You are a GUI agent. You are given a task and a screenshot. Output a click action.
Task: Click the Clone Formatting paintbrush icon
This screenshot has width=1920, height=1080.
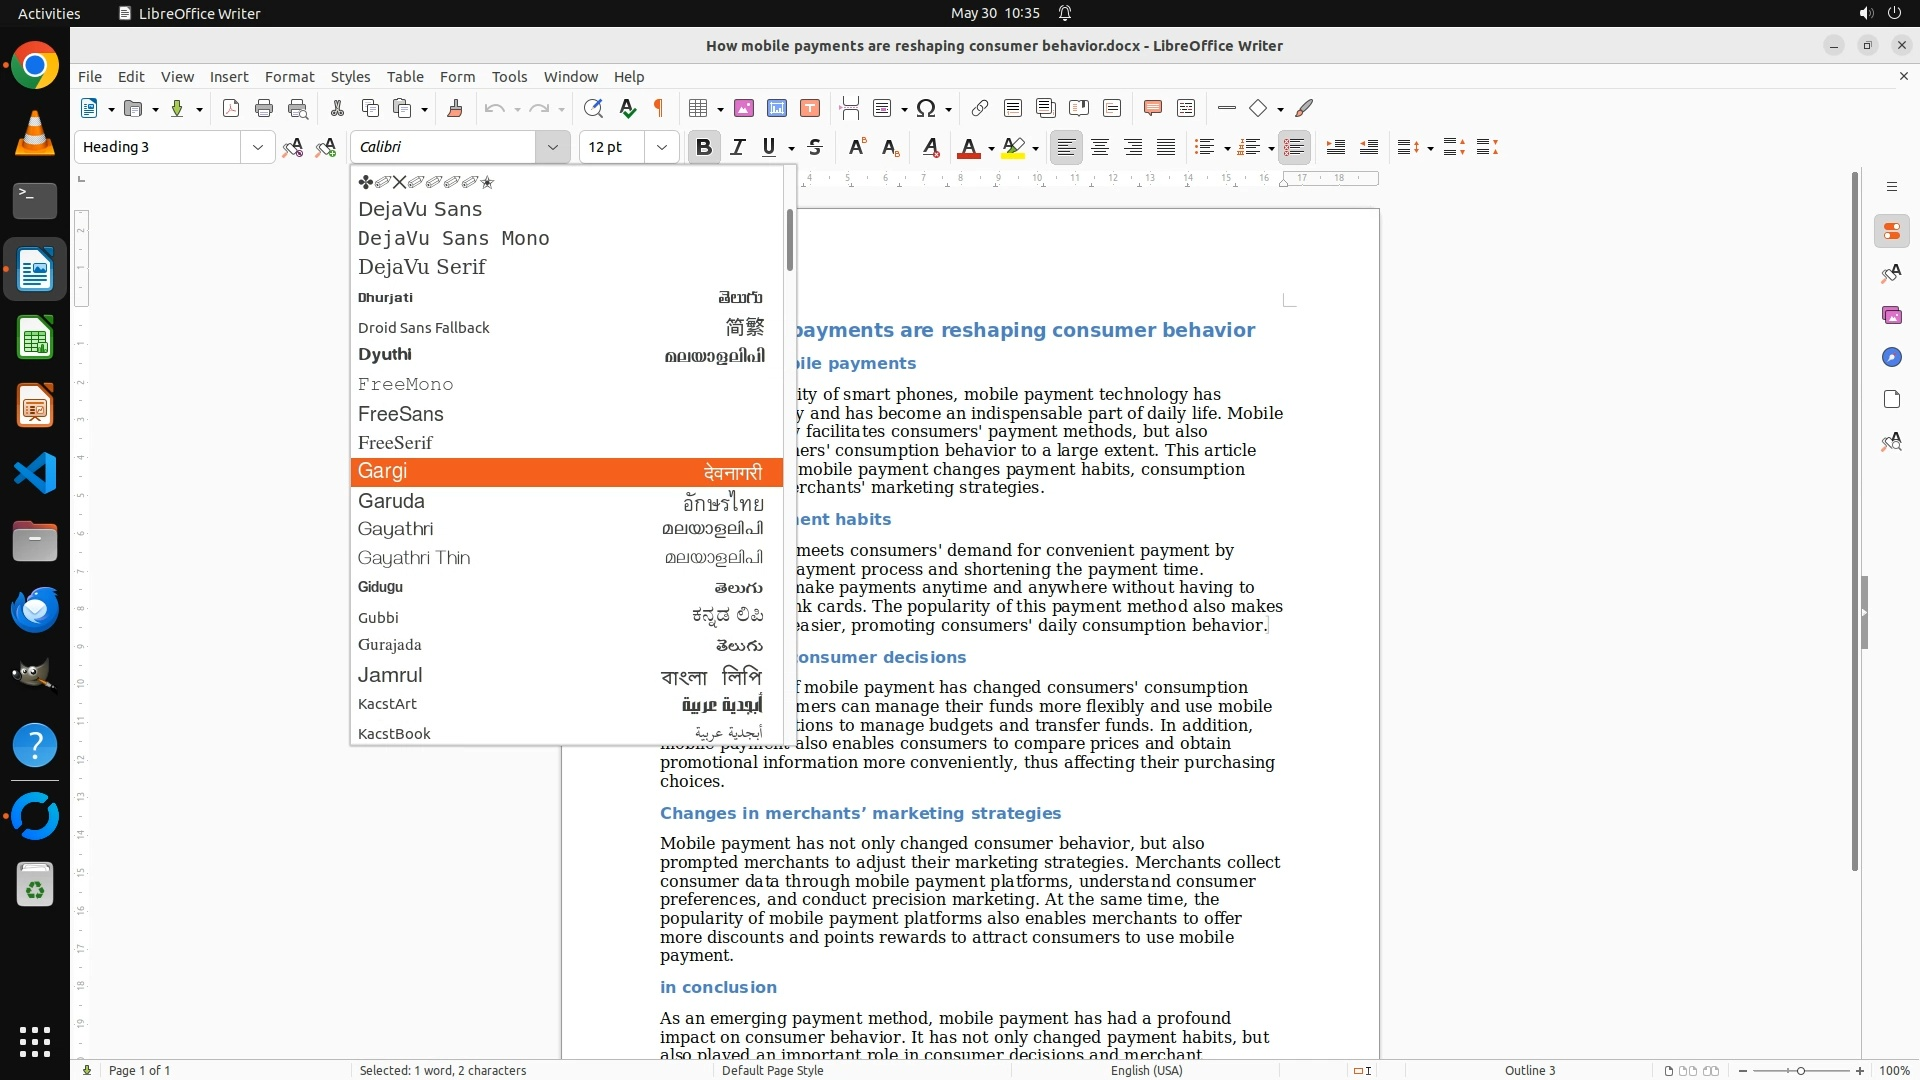coord(455,108)
